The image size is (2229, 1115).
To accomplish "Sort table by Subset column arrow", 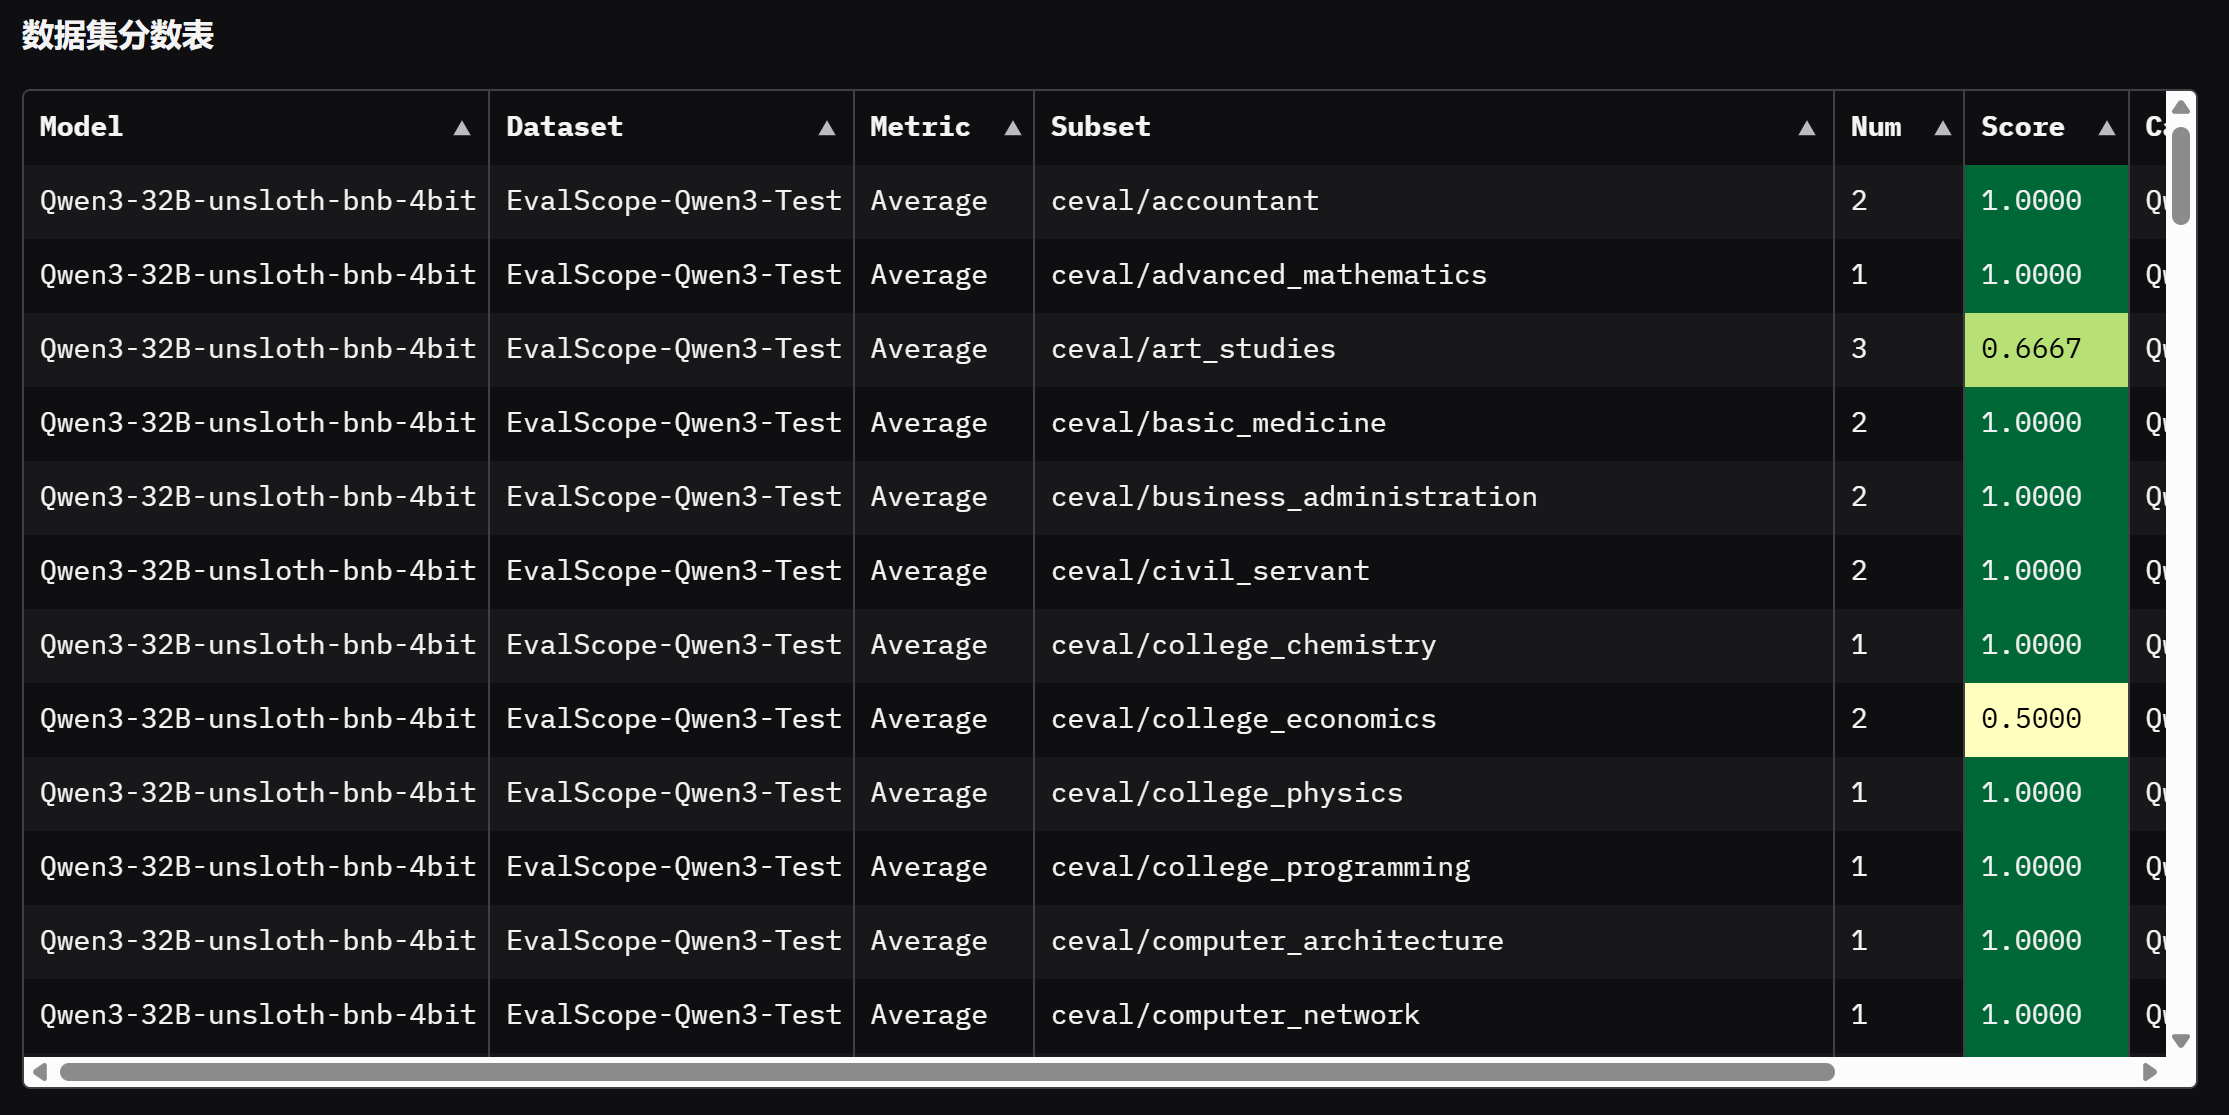I will (1806, 128).
